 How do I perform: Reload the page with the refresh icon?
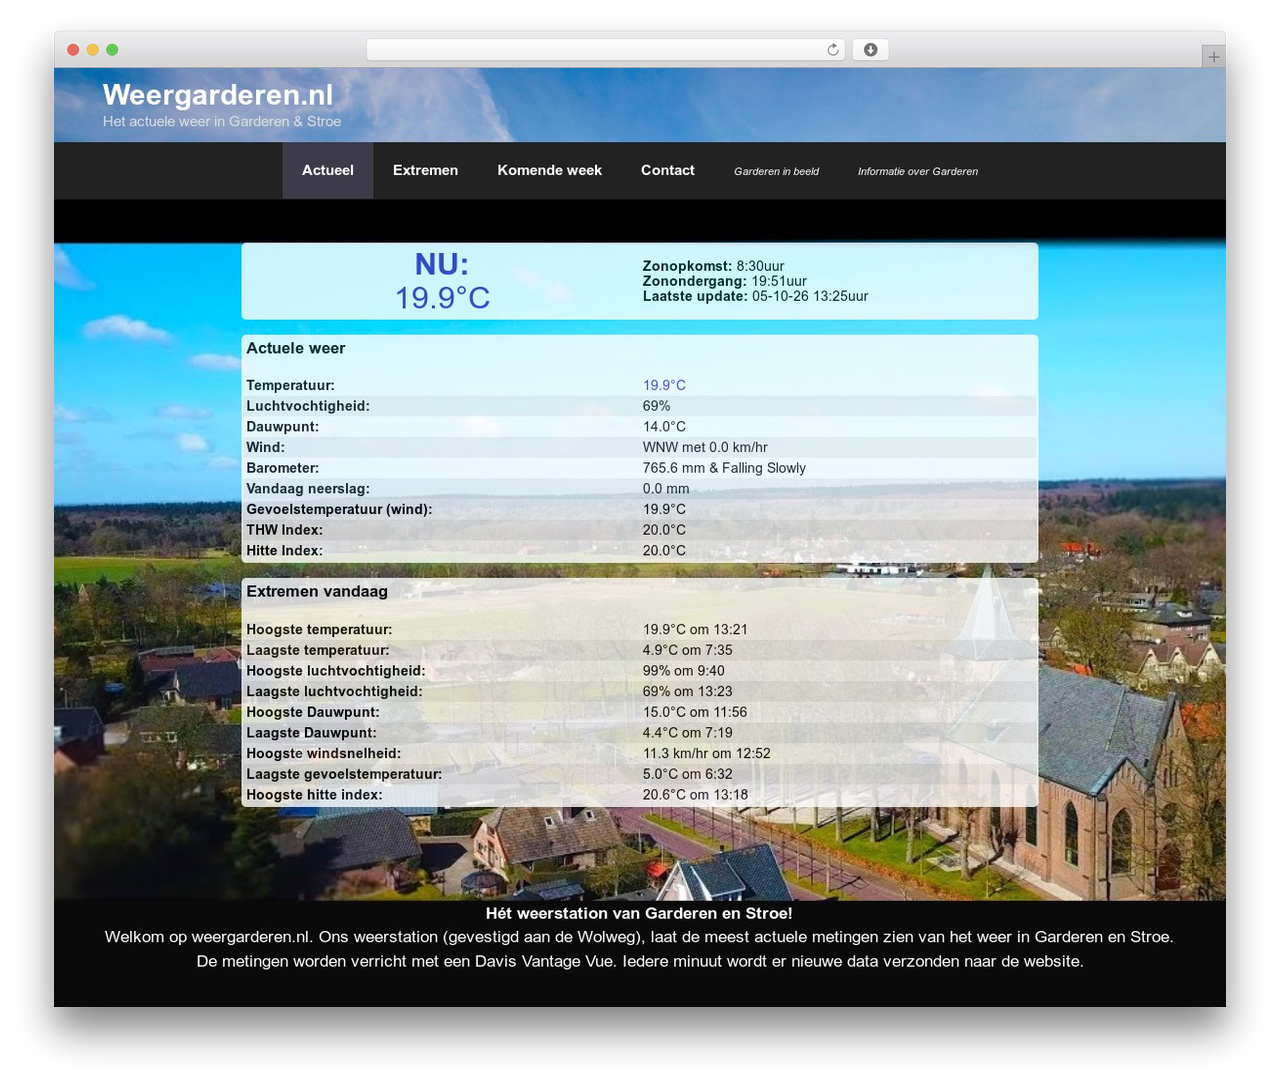click(832, 50)
